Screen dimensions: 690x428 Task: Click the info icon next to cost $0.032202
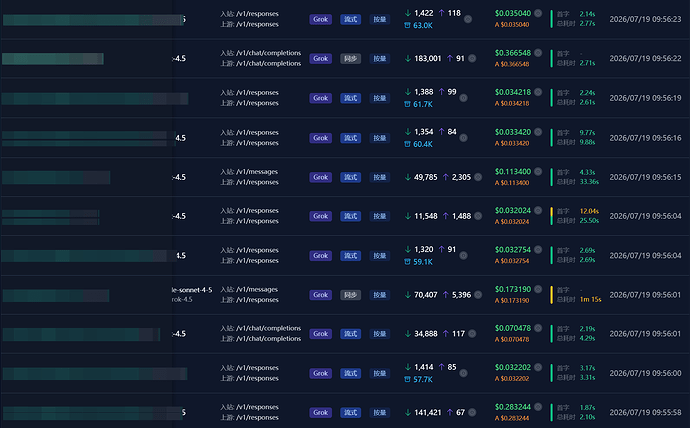(538, 367)
